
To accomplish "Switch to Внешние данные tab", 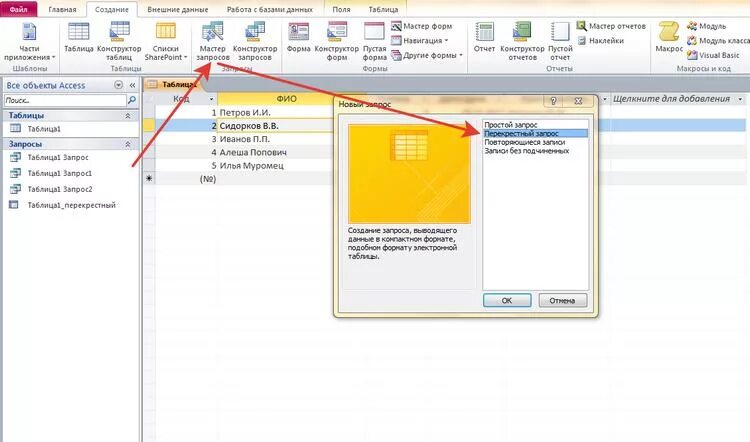I will click(177, 10).
